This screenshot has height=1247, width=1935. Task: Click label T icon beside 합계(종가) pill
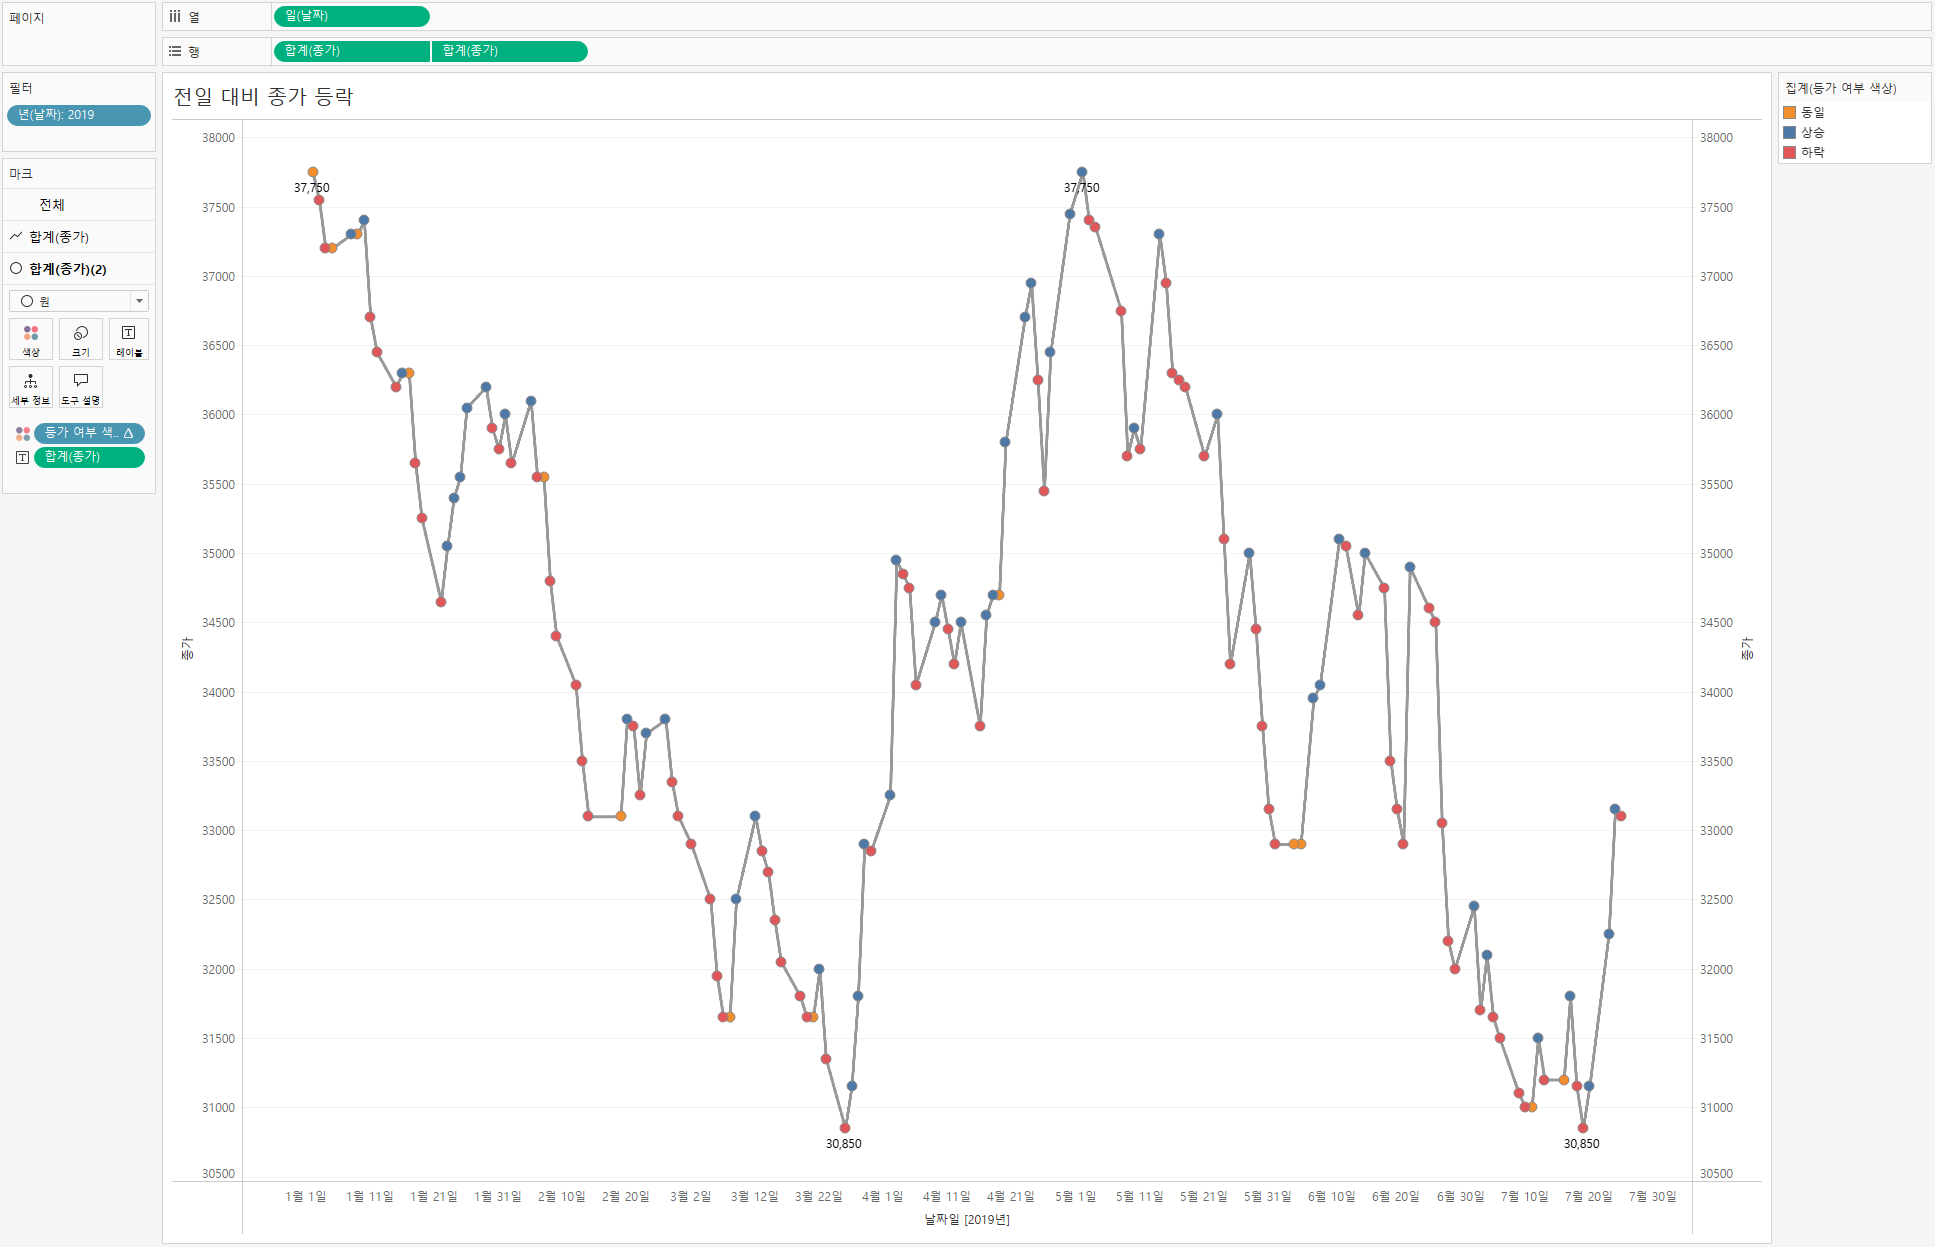click(x=23, y=457)
